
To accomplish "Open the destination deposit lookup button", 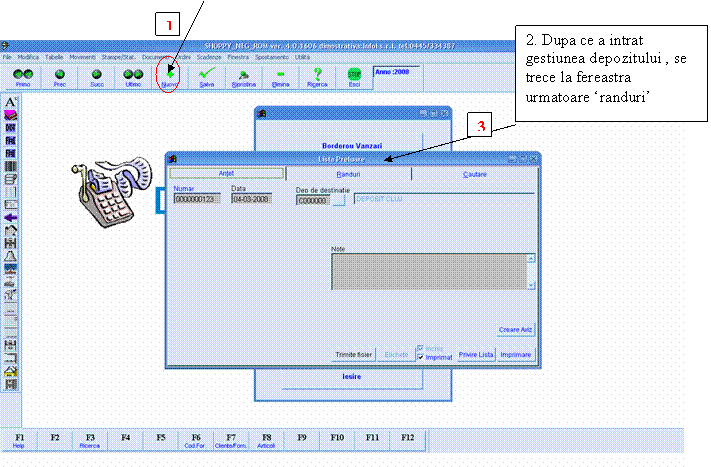I will [x=338, y=200].
